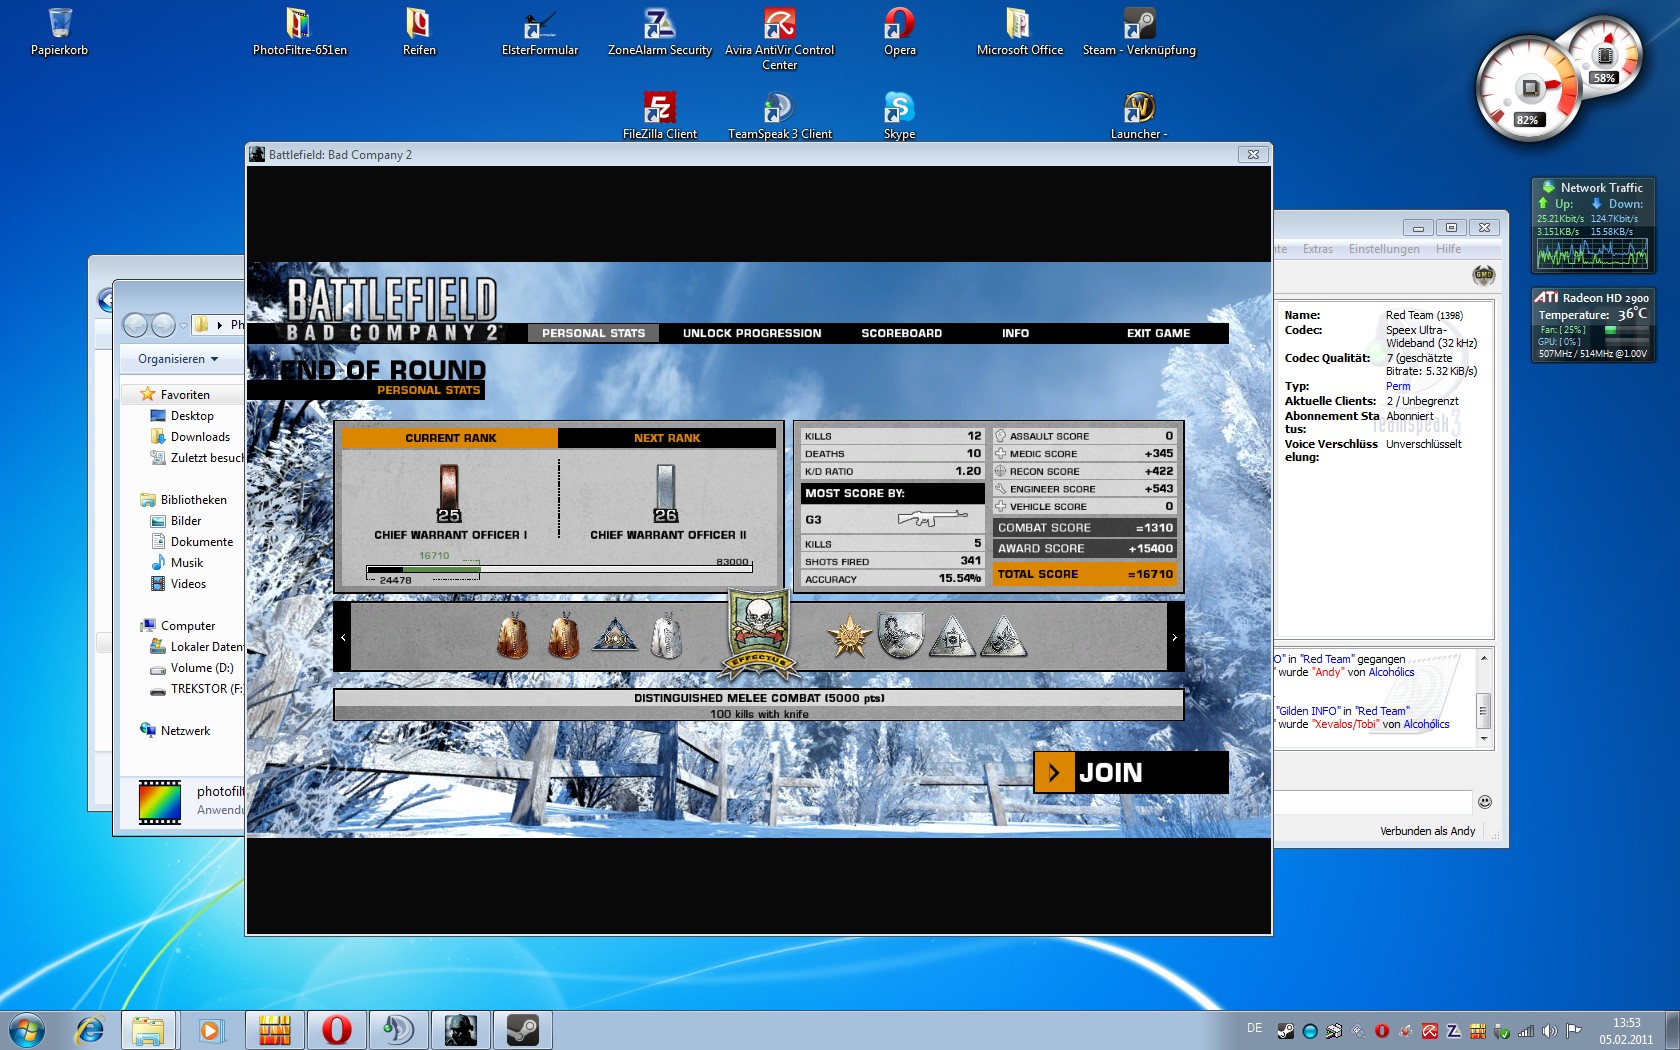Open Dokumente library in Explorer
Screen dimensions: 1680x1050
pos(201,542)
